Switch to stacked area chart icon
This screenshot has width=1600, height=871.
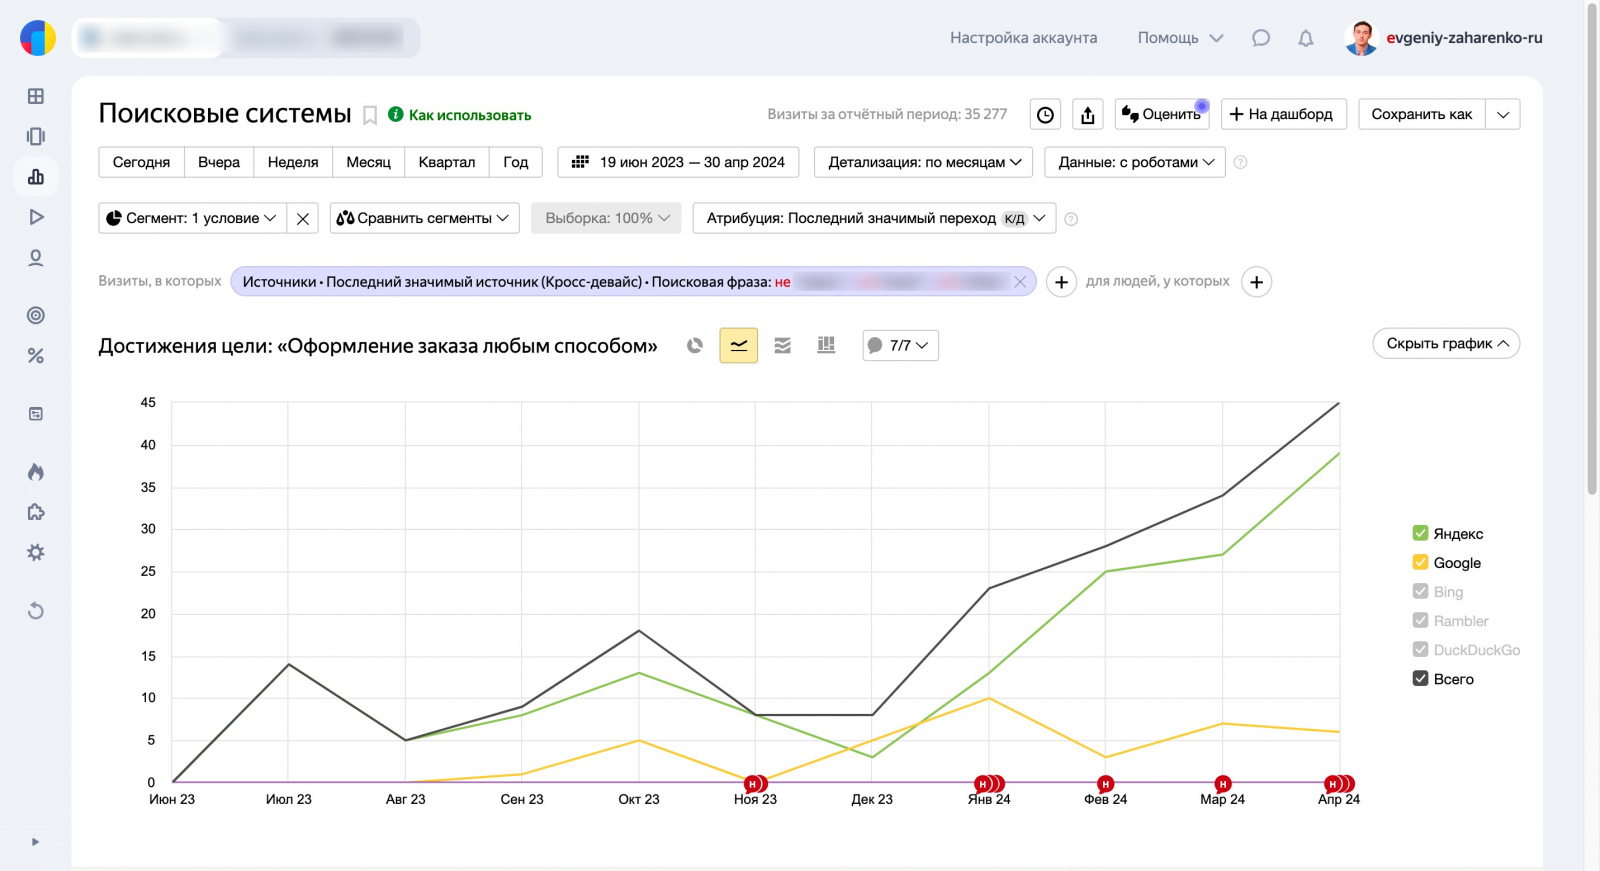[x=782, y=346]
